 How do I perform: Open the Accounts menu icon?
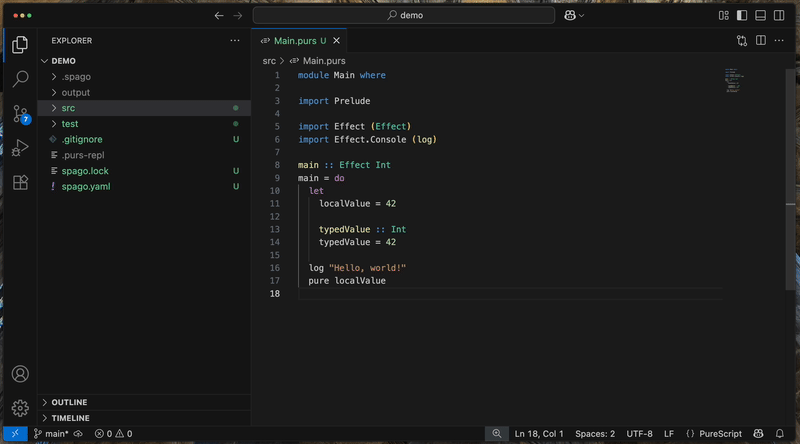(x=20, y=374)
